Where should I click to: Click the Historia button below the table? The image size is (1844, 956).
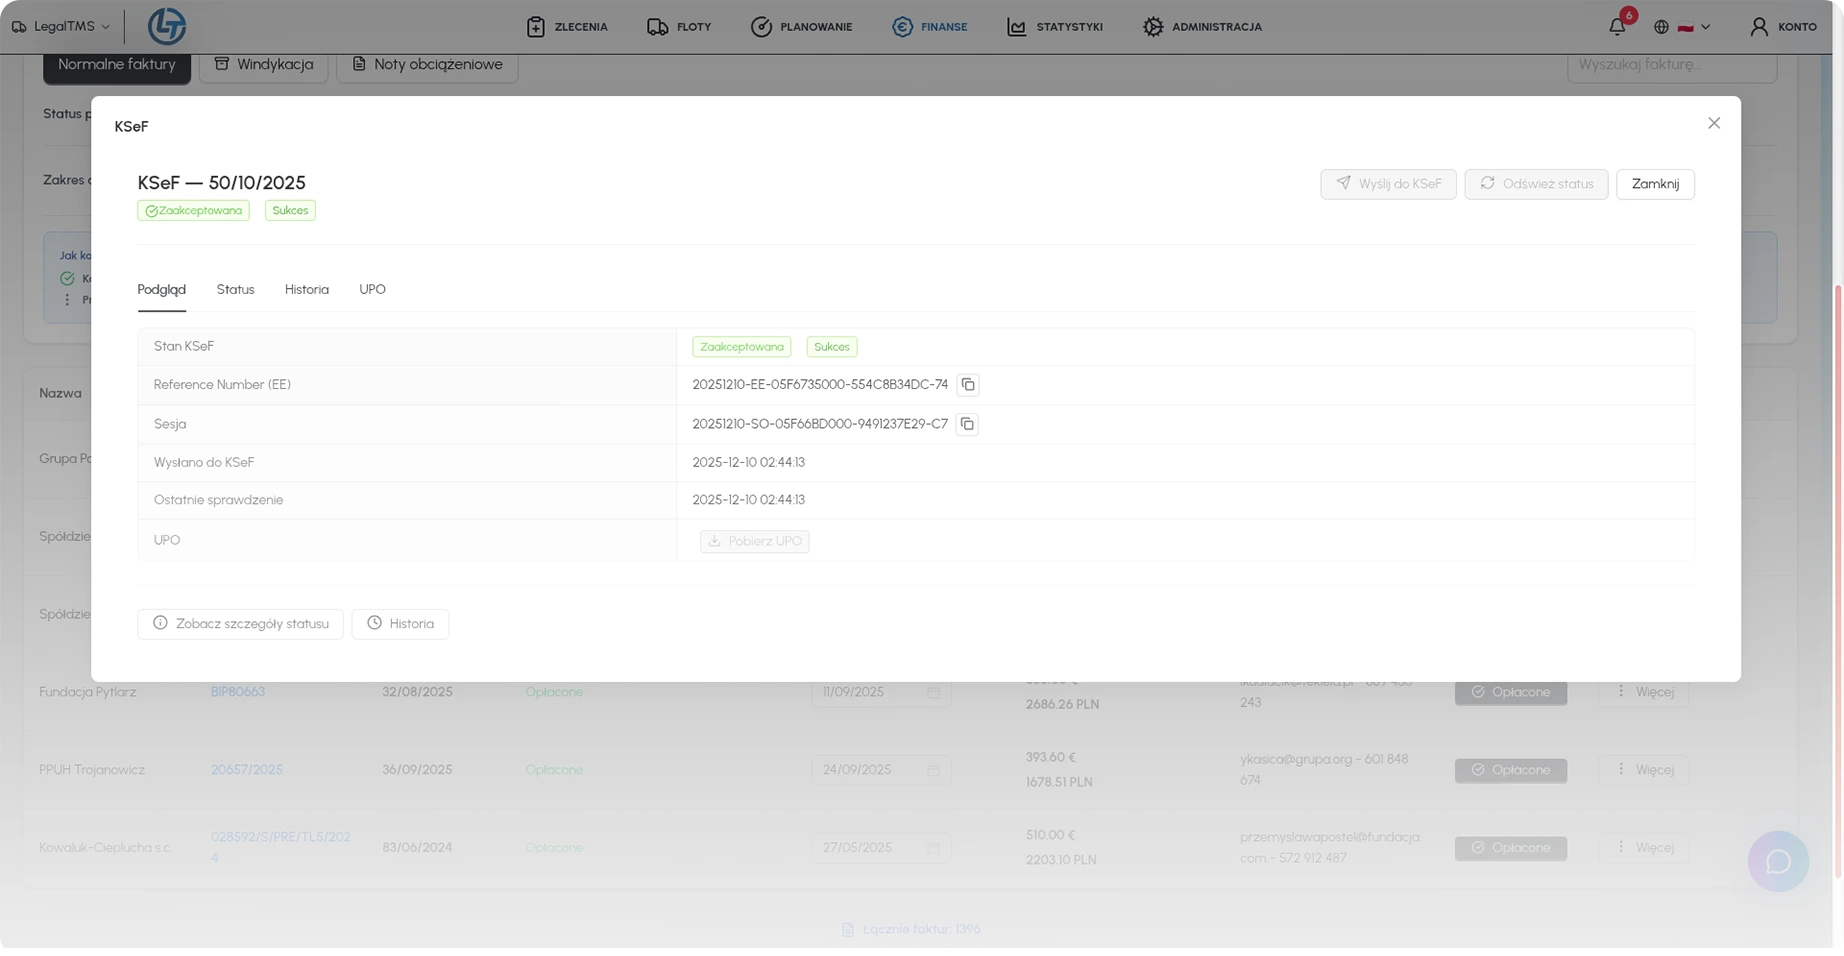click(x=400, y=624)
